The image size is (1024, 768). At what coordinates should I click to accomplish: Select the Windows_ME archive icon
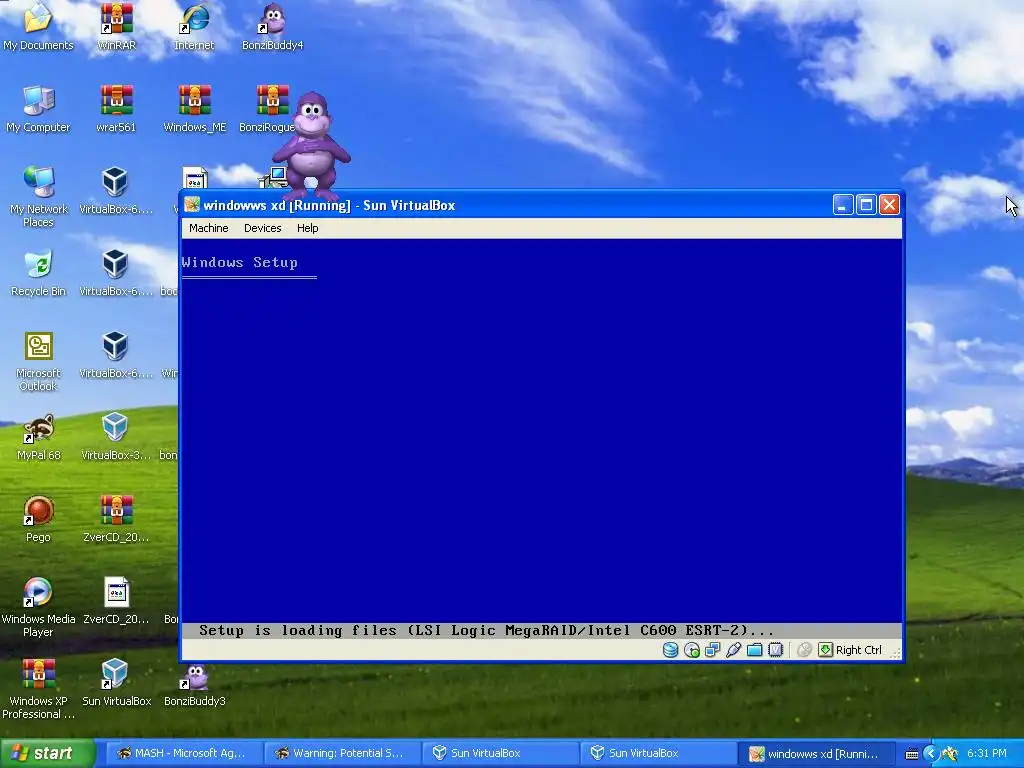[195, 109]
